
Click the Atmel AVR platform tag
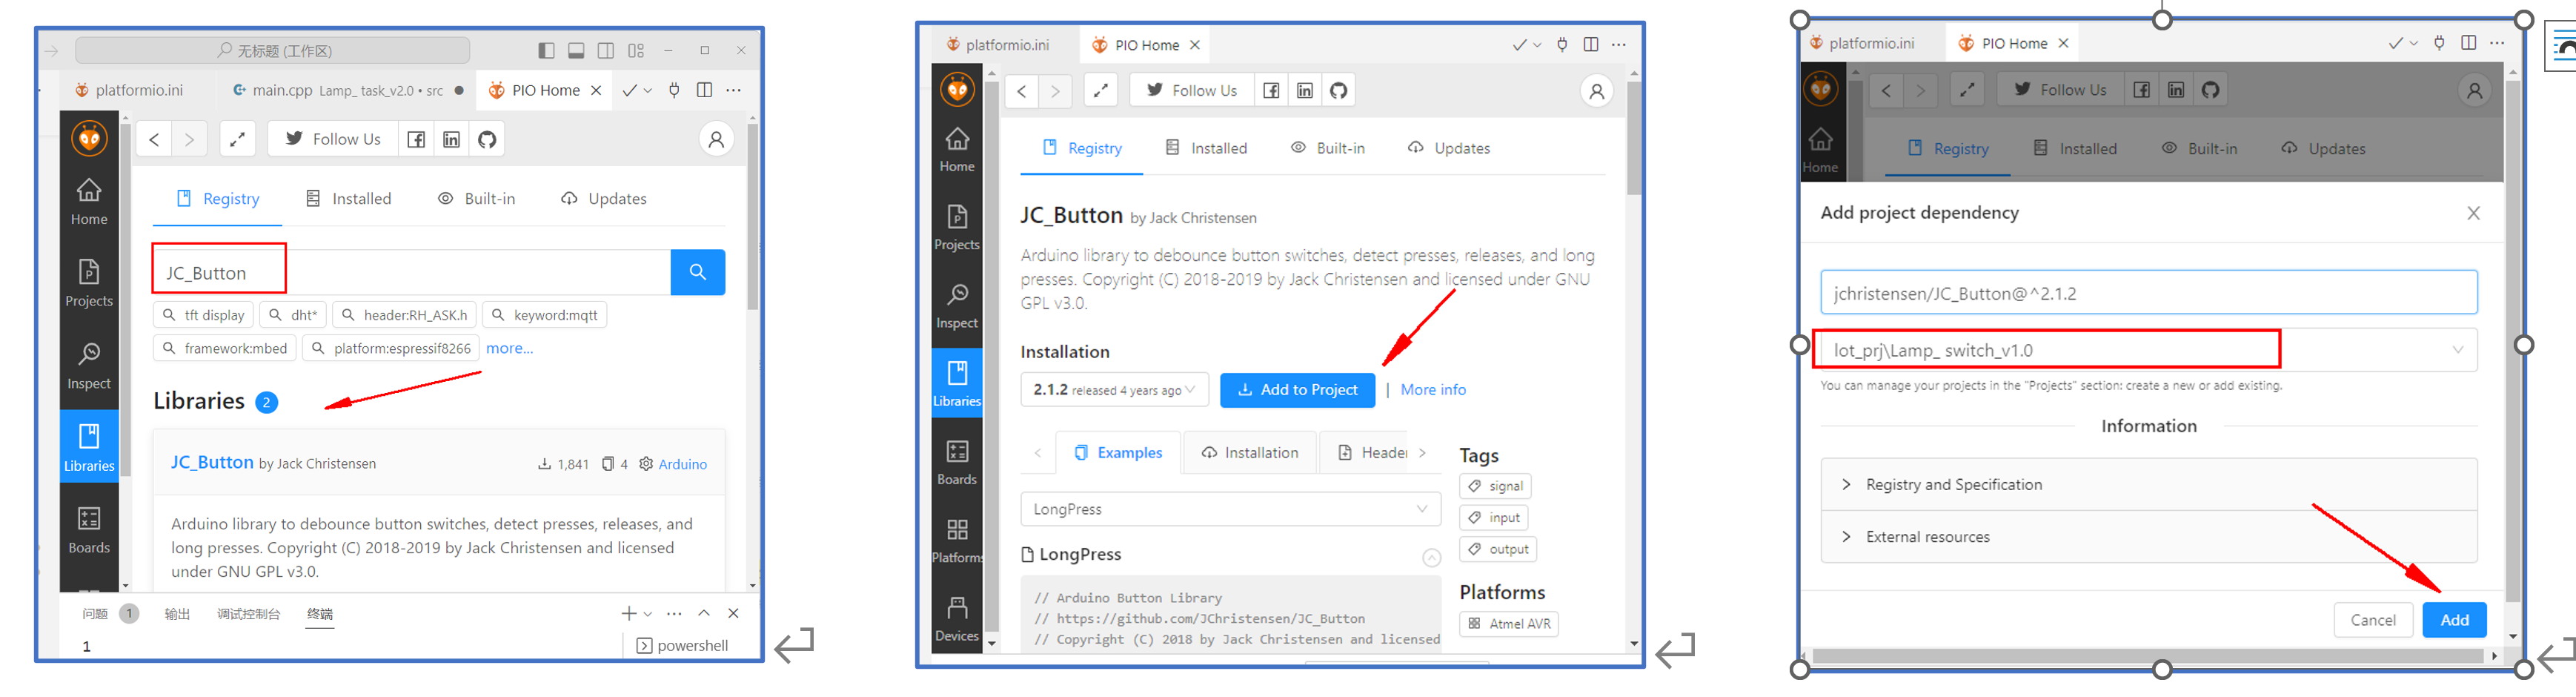point(1509,624)
